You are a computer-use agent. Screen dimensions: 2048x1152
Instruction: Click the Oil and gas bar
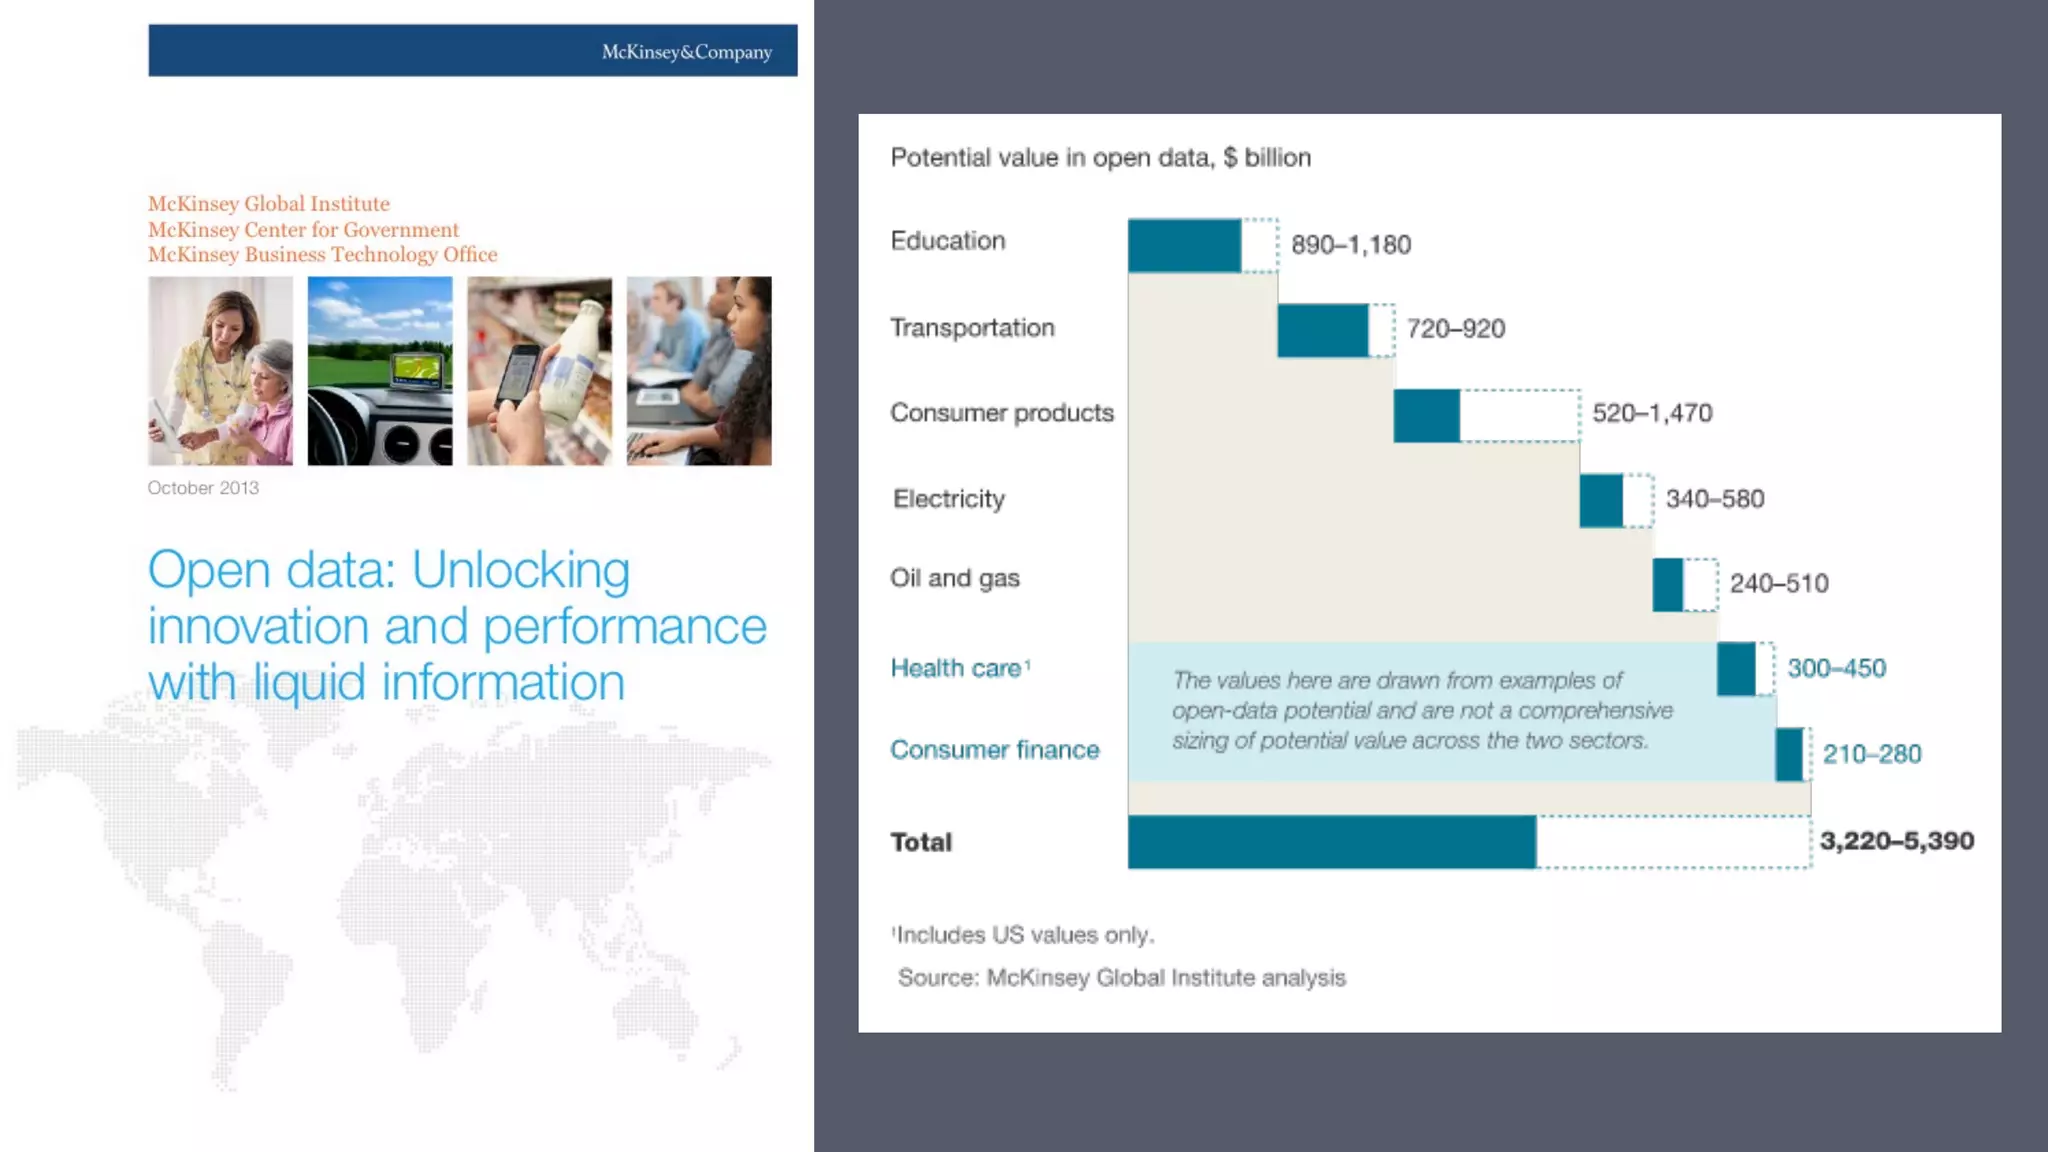click(1667, 585)
